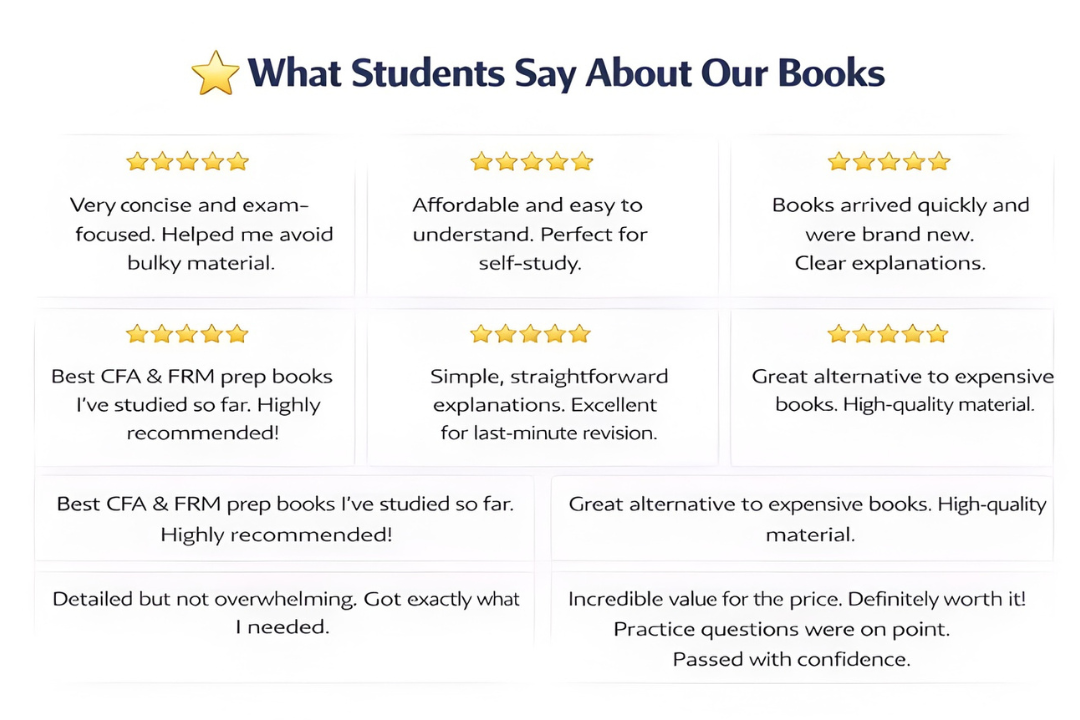Image resolution: width=1080 pixels, height=720 pixels.
Task: Open the "Detailed but not overwhelming" review
Action: click(x=285, y=612)
